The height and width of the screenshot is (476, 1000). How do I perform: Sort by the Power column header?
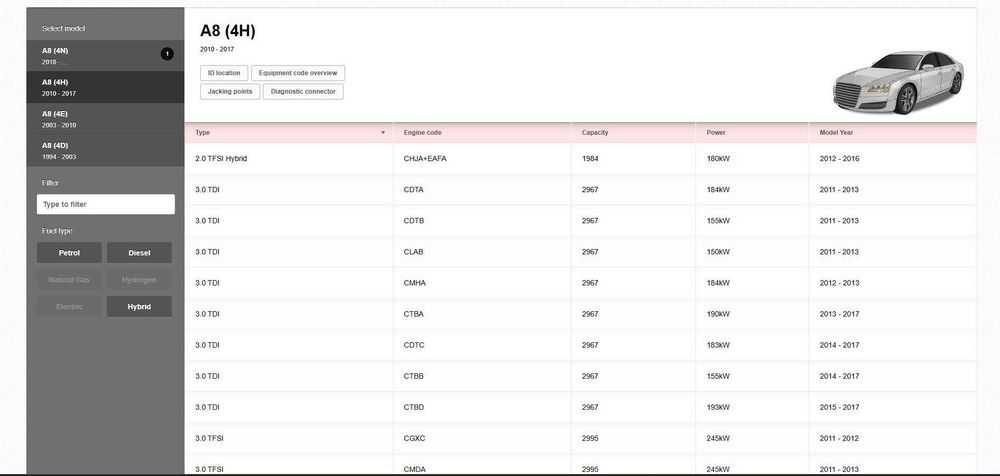pos(753,133)
